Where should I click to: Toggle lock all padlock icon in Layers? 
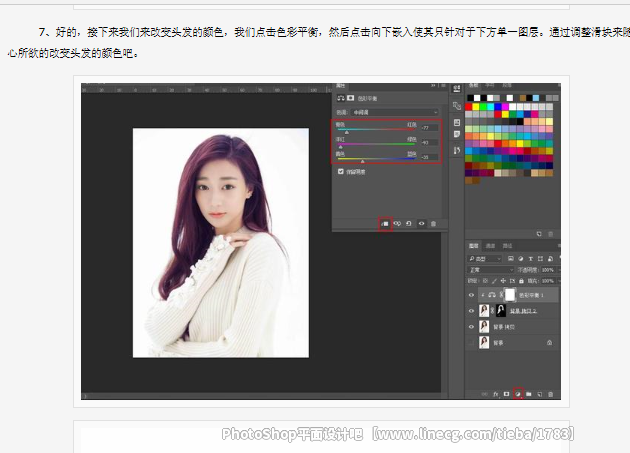coord(521,281)
